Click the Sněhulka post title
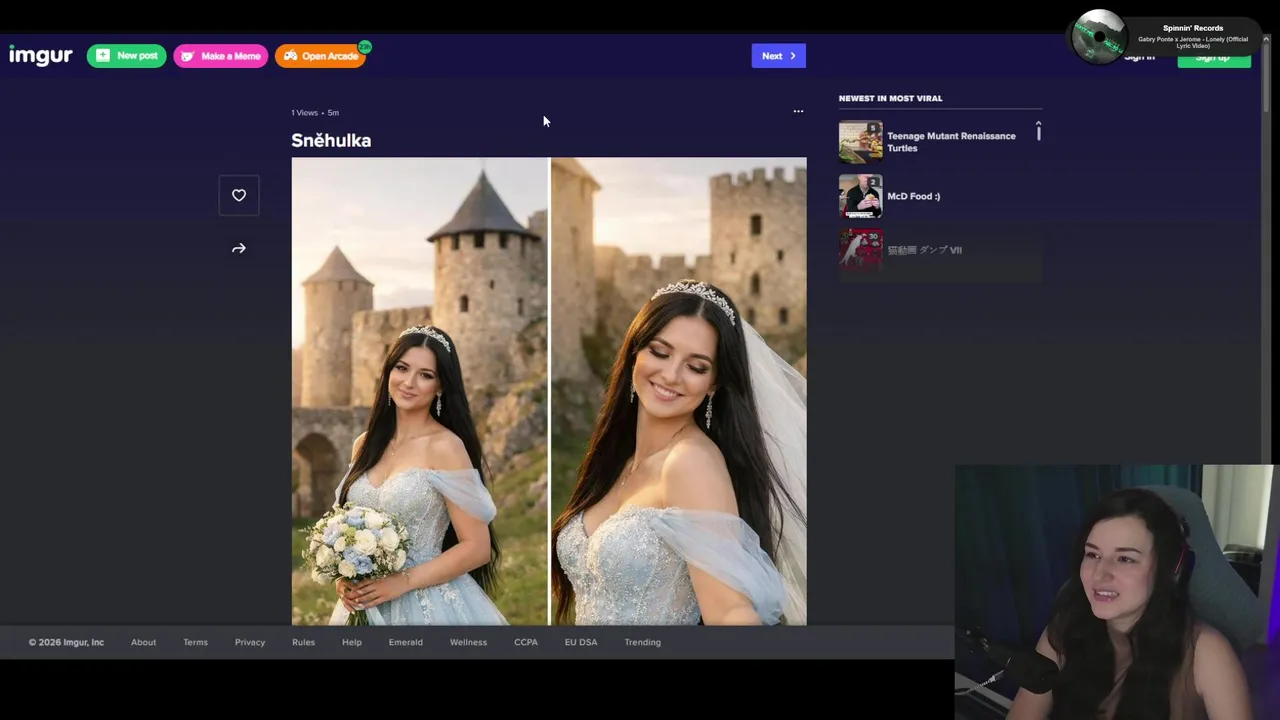The width and height of the screenshot is (1280, 720). click(331, 140)
